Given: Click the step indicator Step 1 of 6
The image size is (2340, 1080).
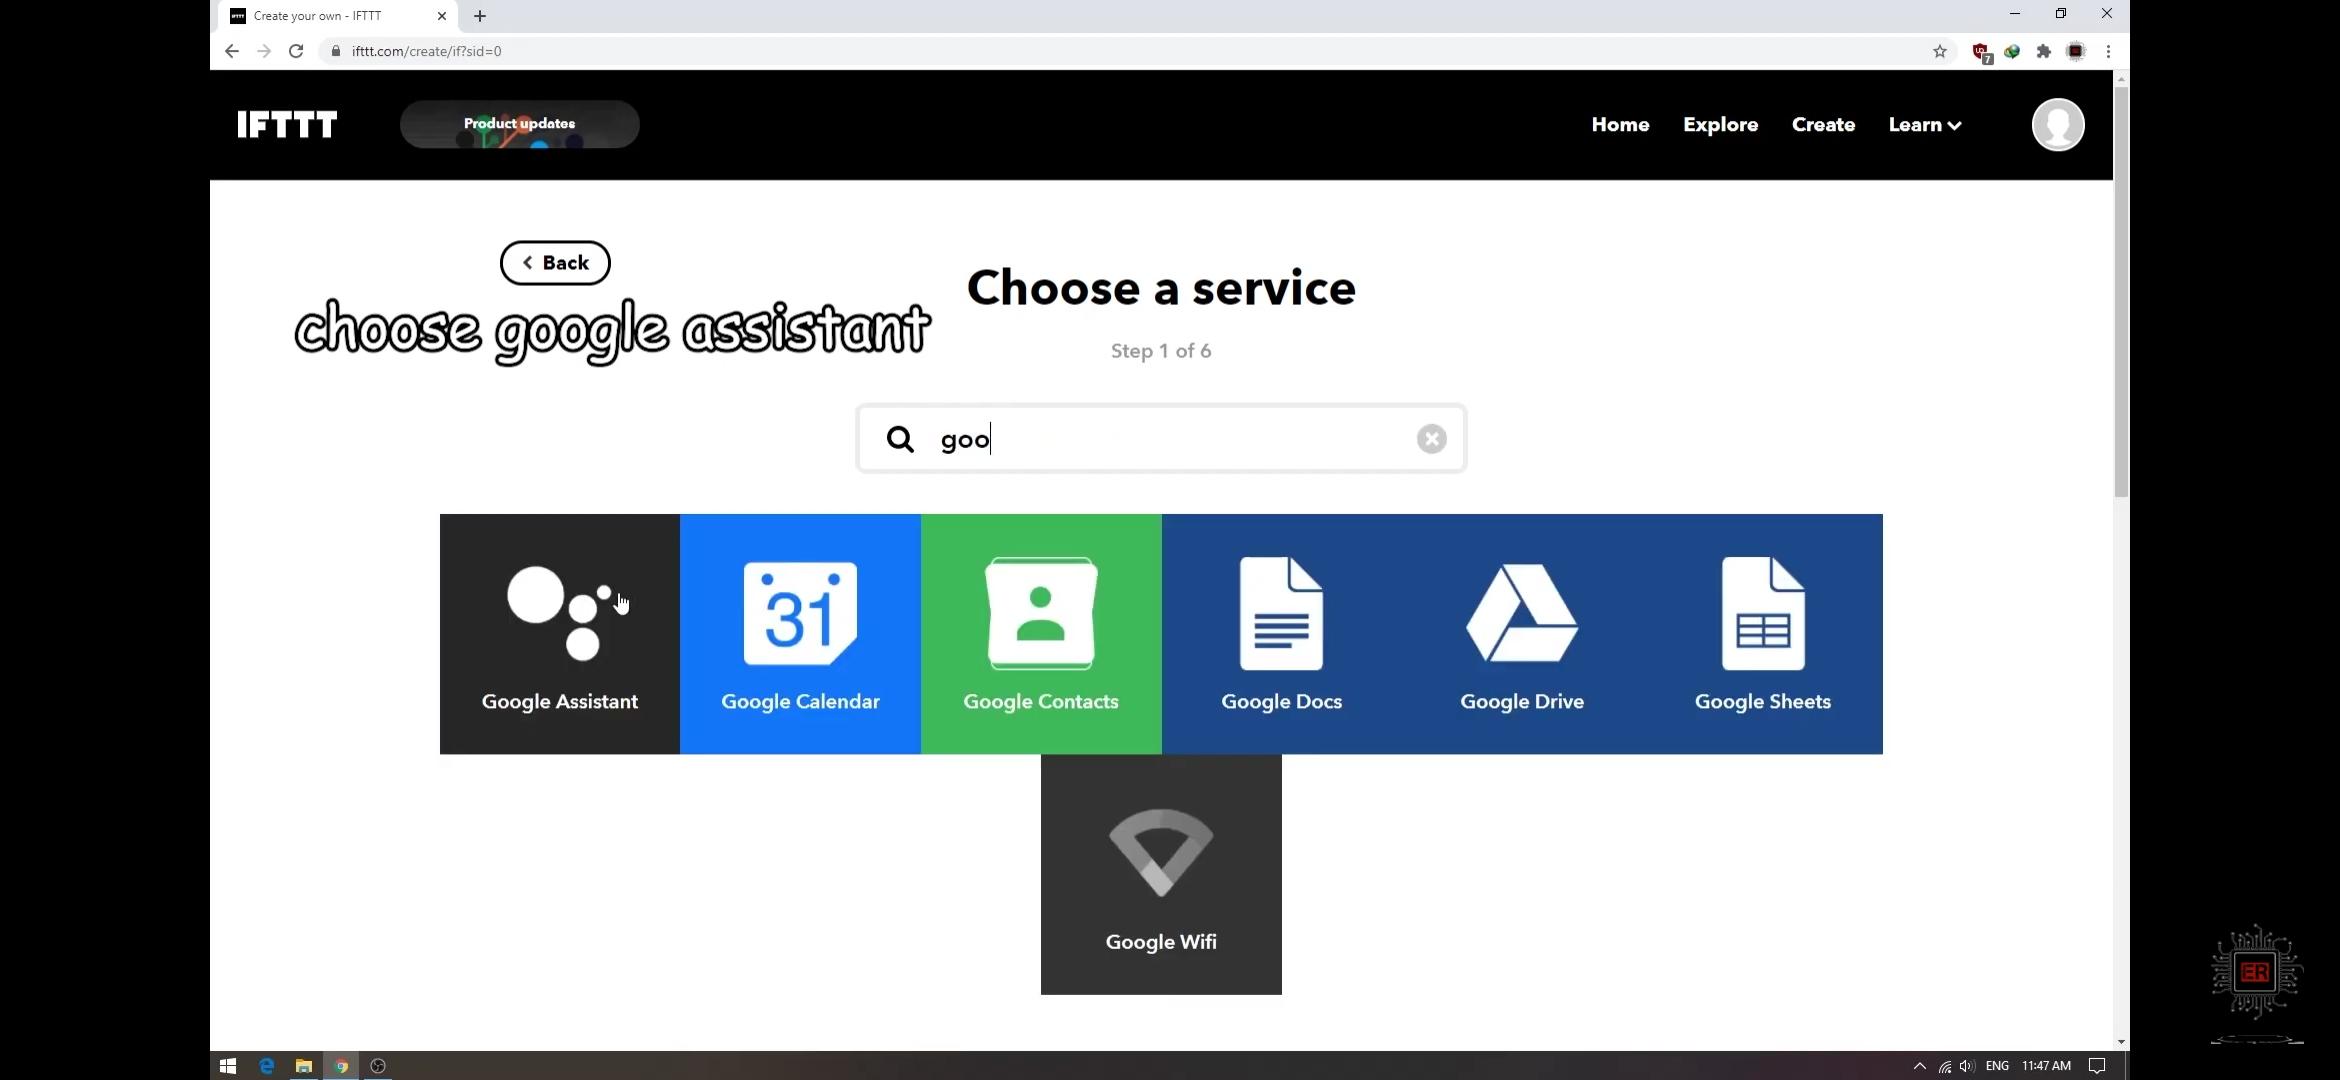Looking at the screenshot, I should coord(1161,351).
